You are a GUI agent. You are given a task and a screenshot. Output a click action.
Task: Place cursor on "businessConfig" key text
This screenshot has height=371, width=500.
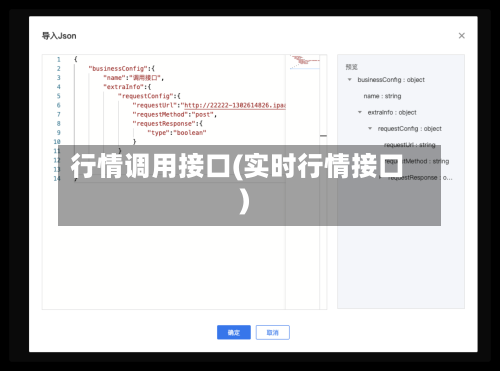[x=118, y=69]
